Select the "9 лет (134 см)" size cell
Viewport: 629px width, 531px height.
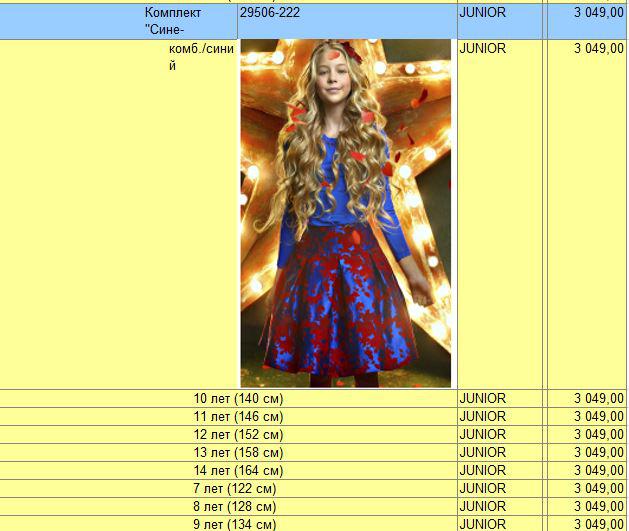click(x=238, y=524)
